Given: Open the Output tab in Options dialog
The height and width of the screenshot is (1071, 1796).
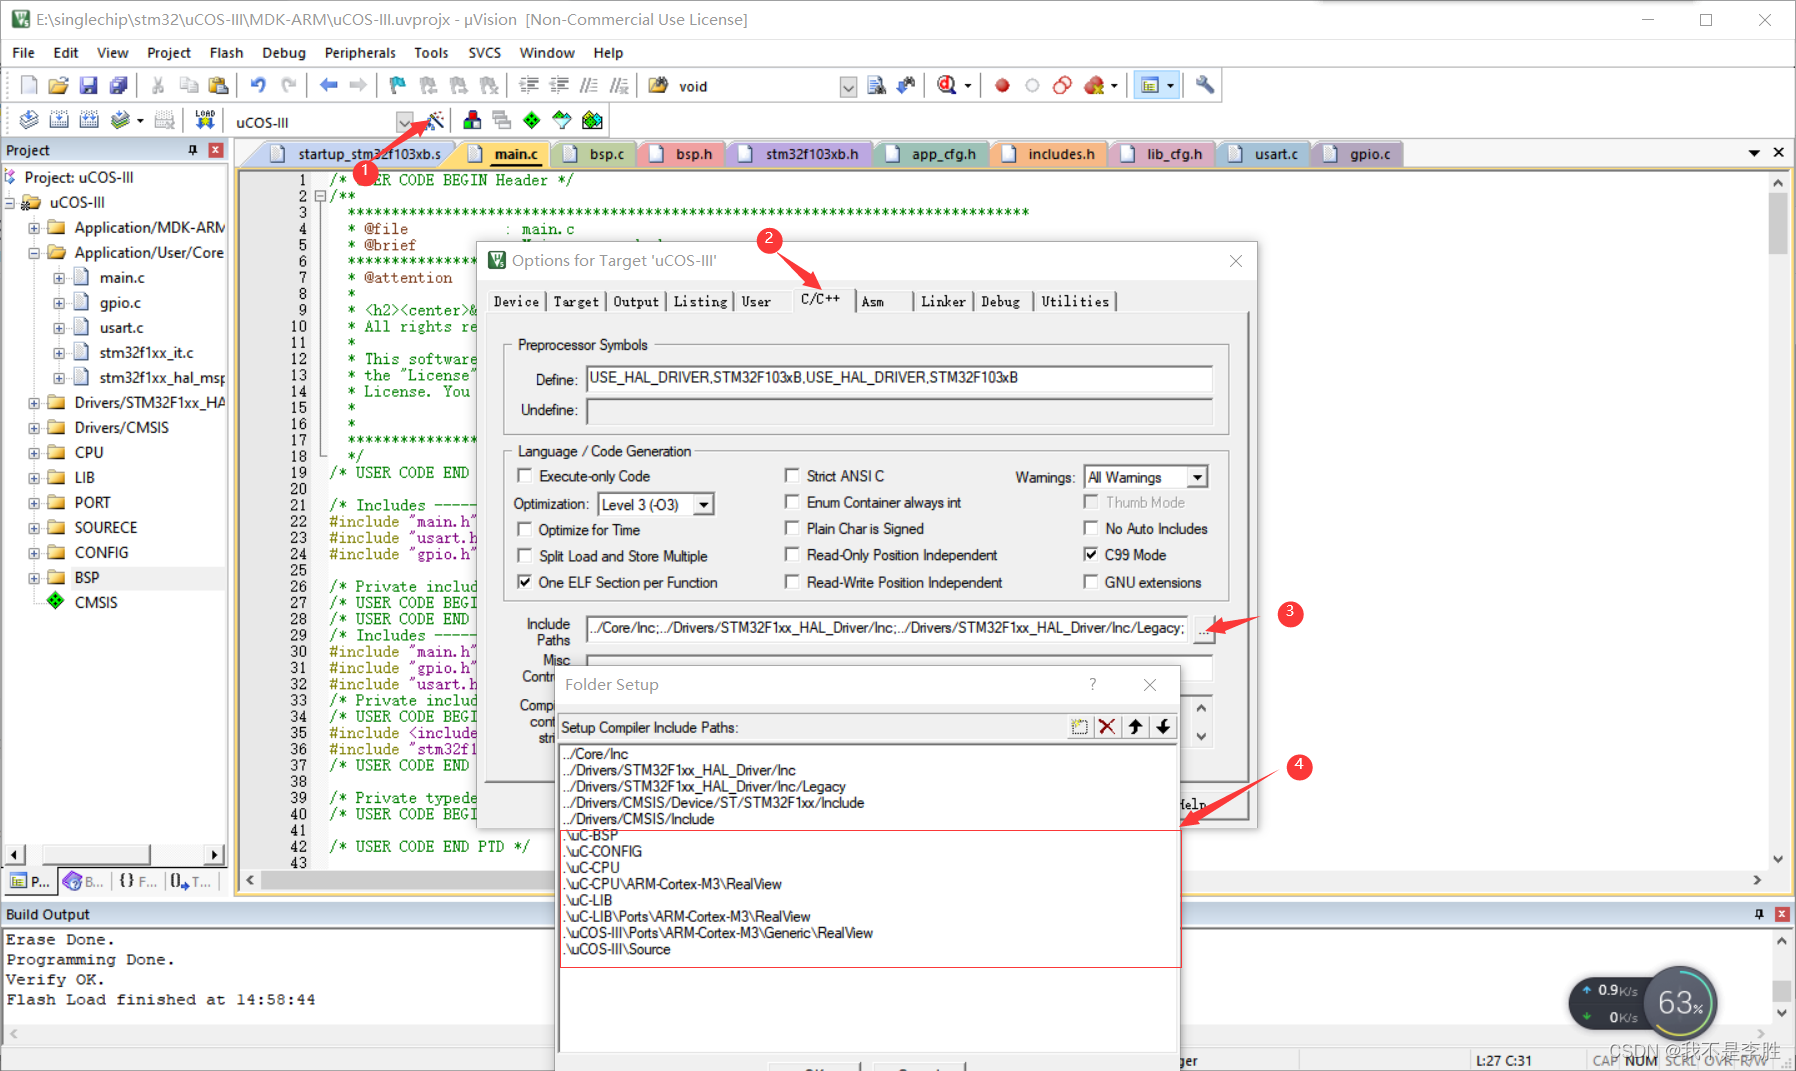Looking at the screenshot, I should [636, 301].
